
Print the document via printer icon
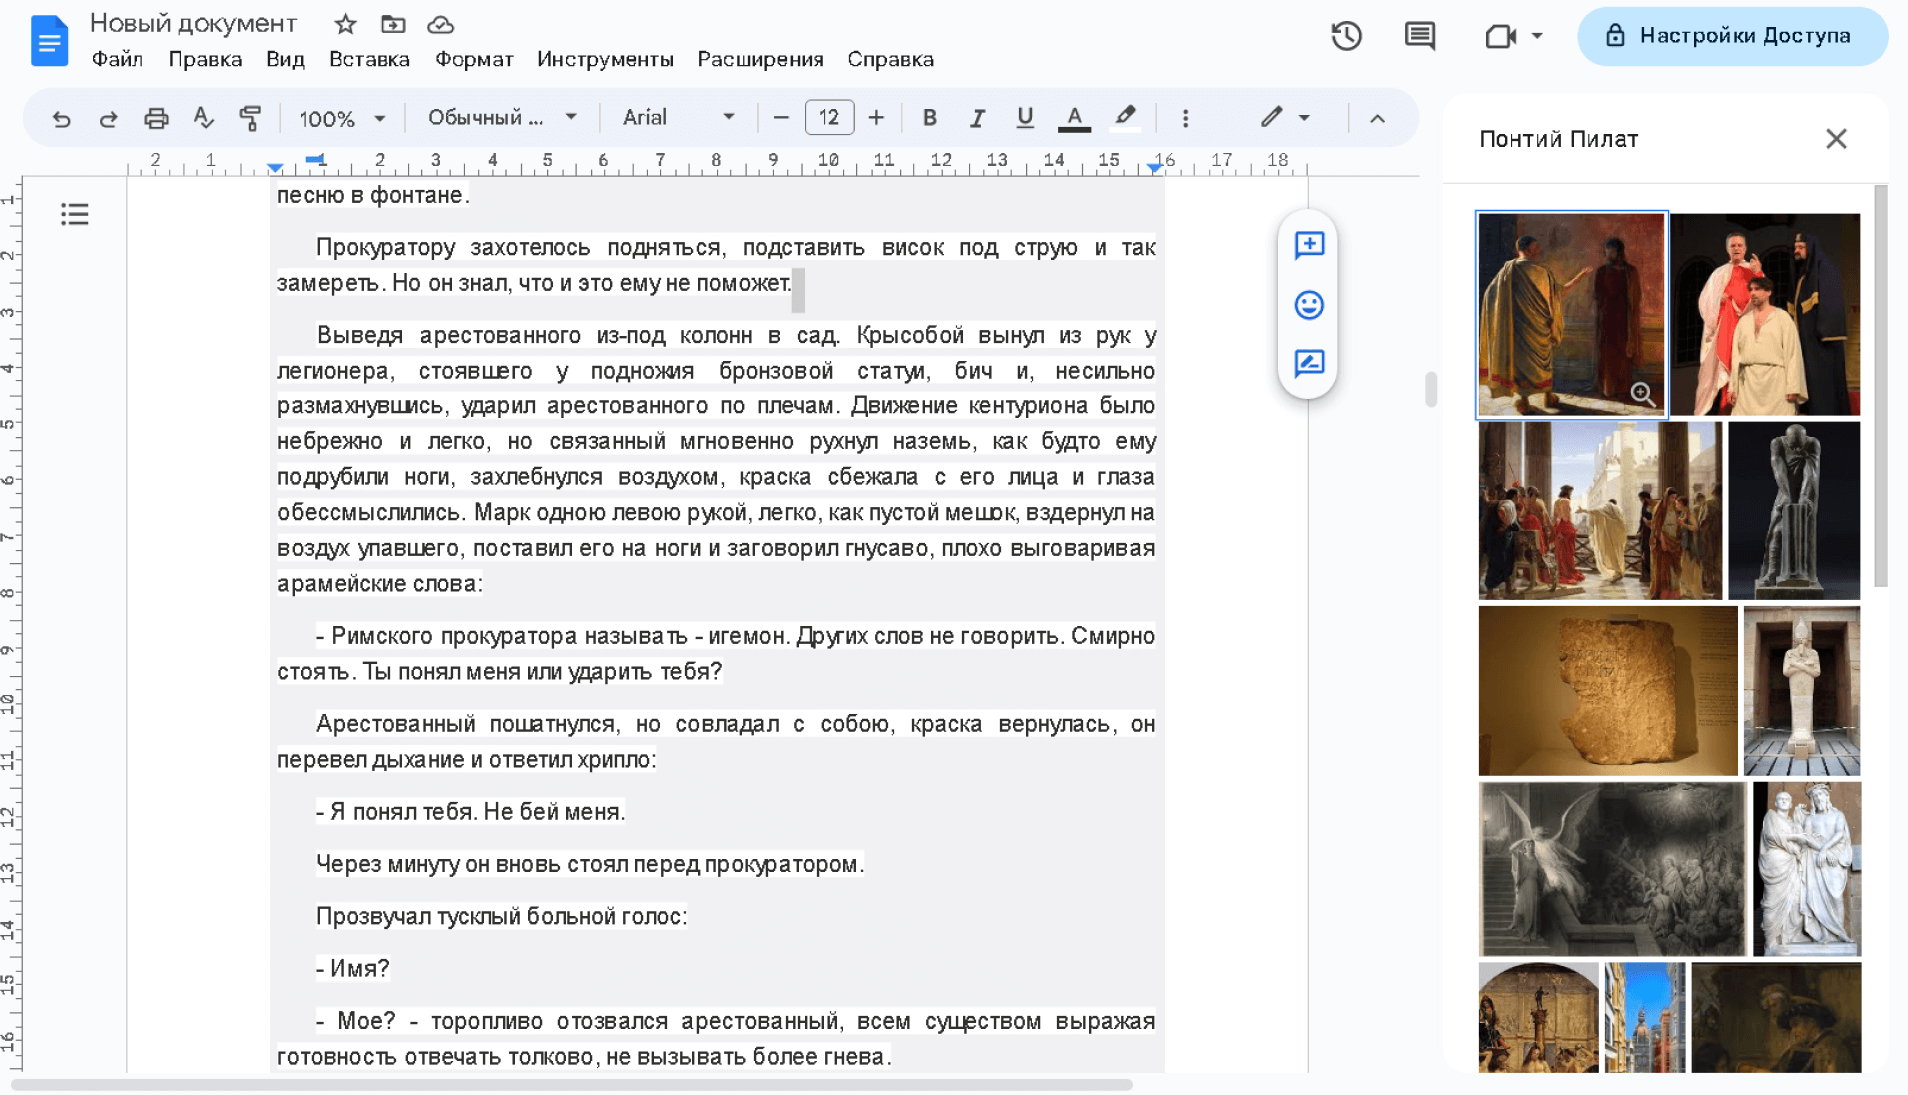point(156,118)
